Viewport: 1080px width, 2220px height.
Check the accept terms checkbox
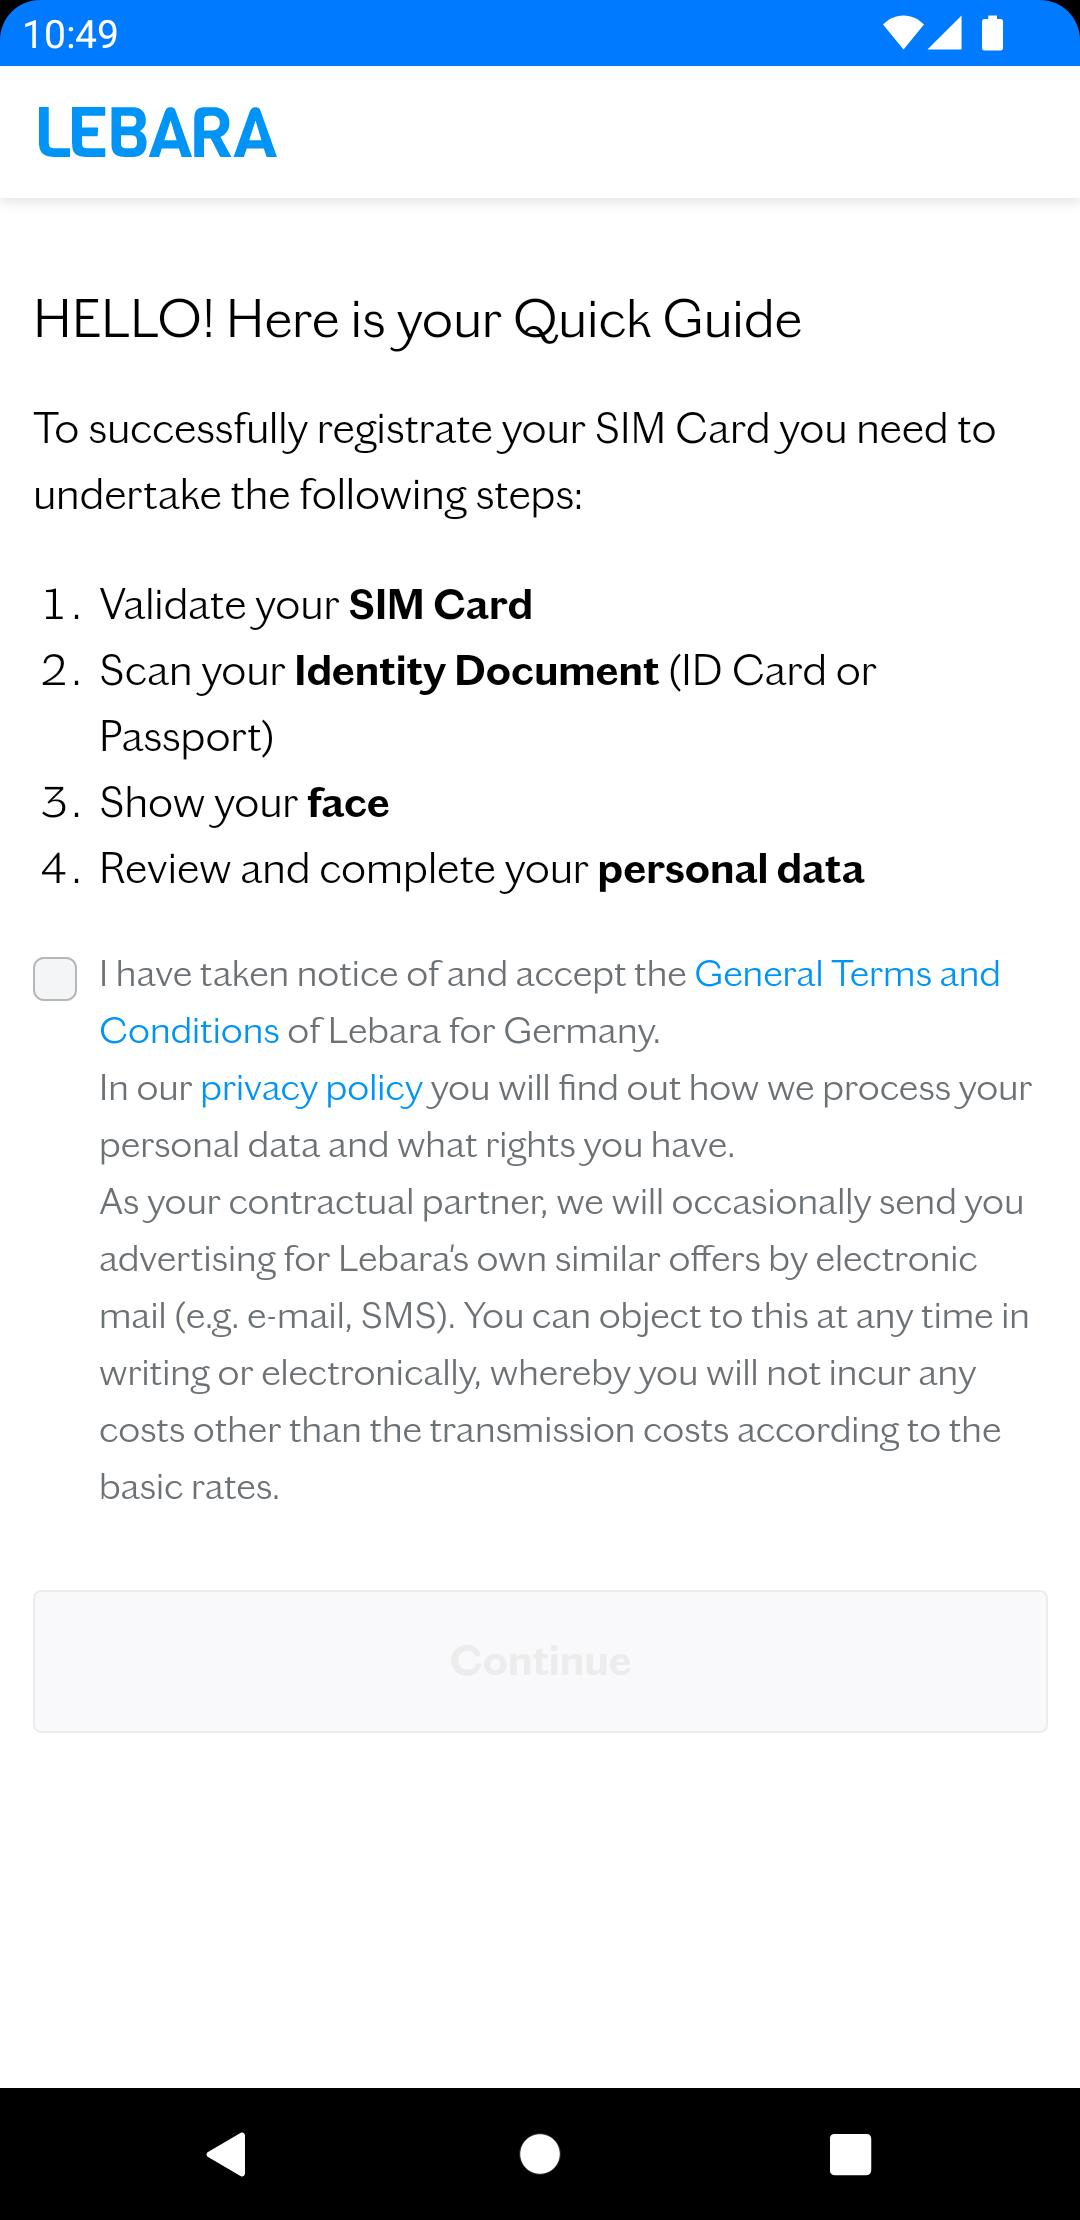[55, 979]
